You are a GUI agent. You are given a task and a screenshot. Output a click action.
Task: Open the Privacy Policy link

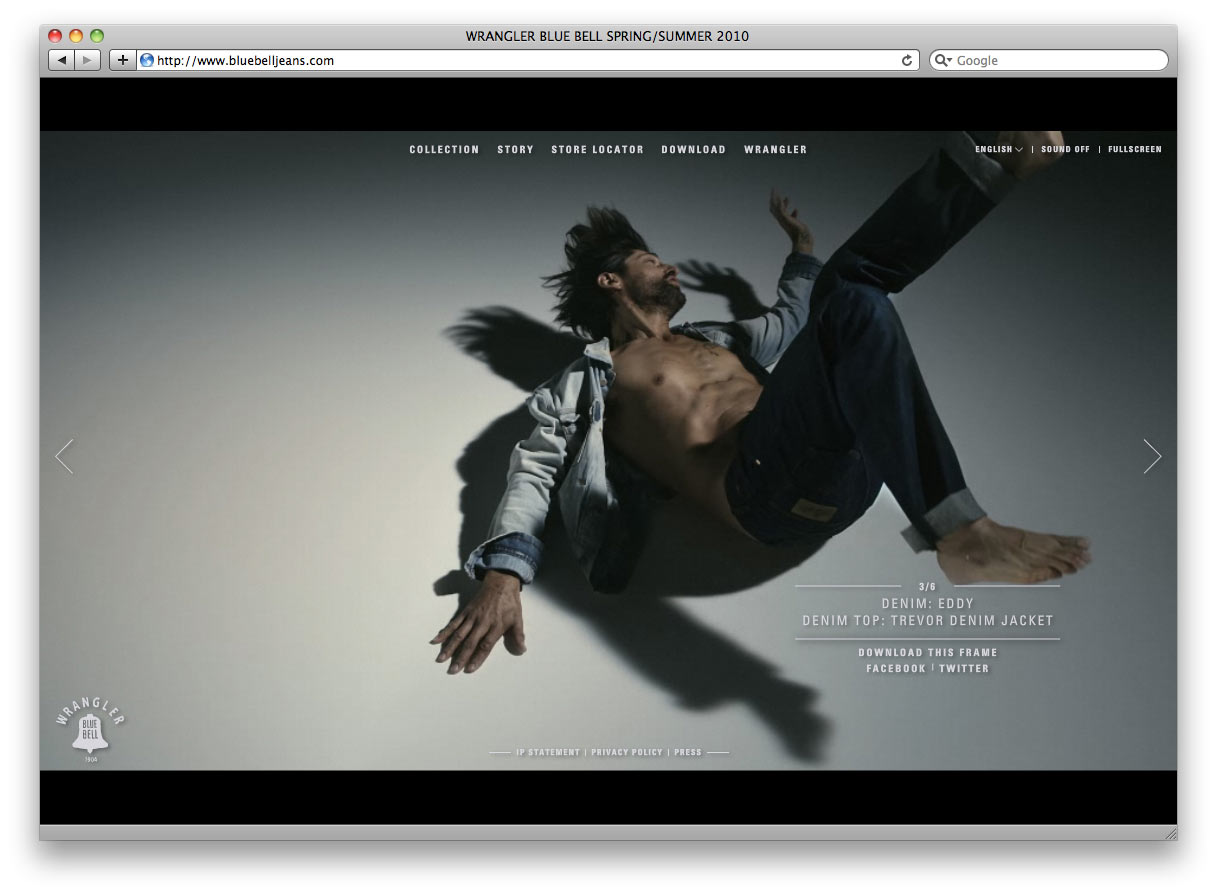point(627,752)
